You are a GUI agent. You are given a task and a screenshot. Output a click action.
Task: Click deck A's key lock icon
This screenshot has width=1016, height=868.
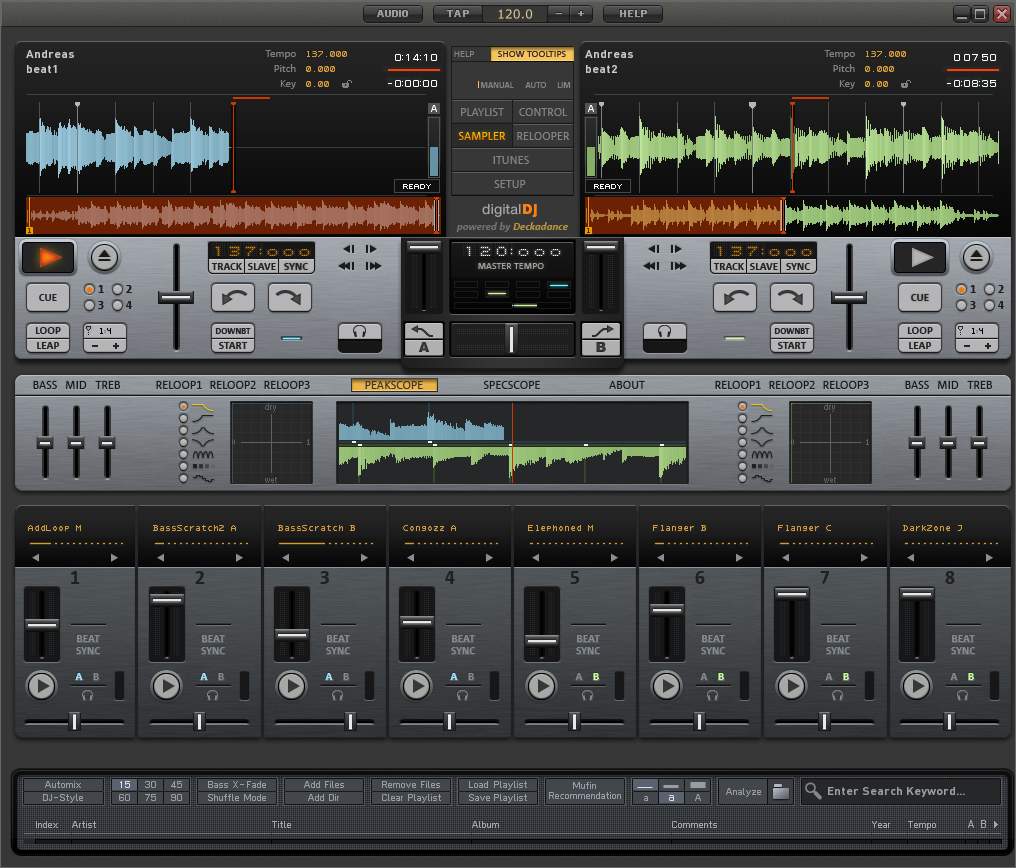[347, 84]
